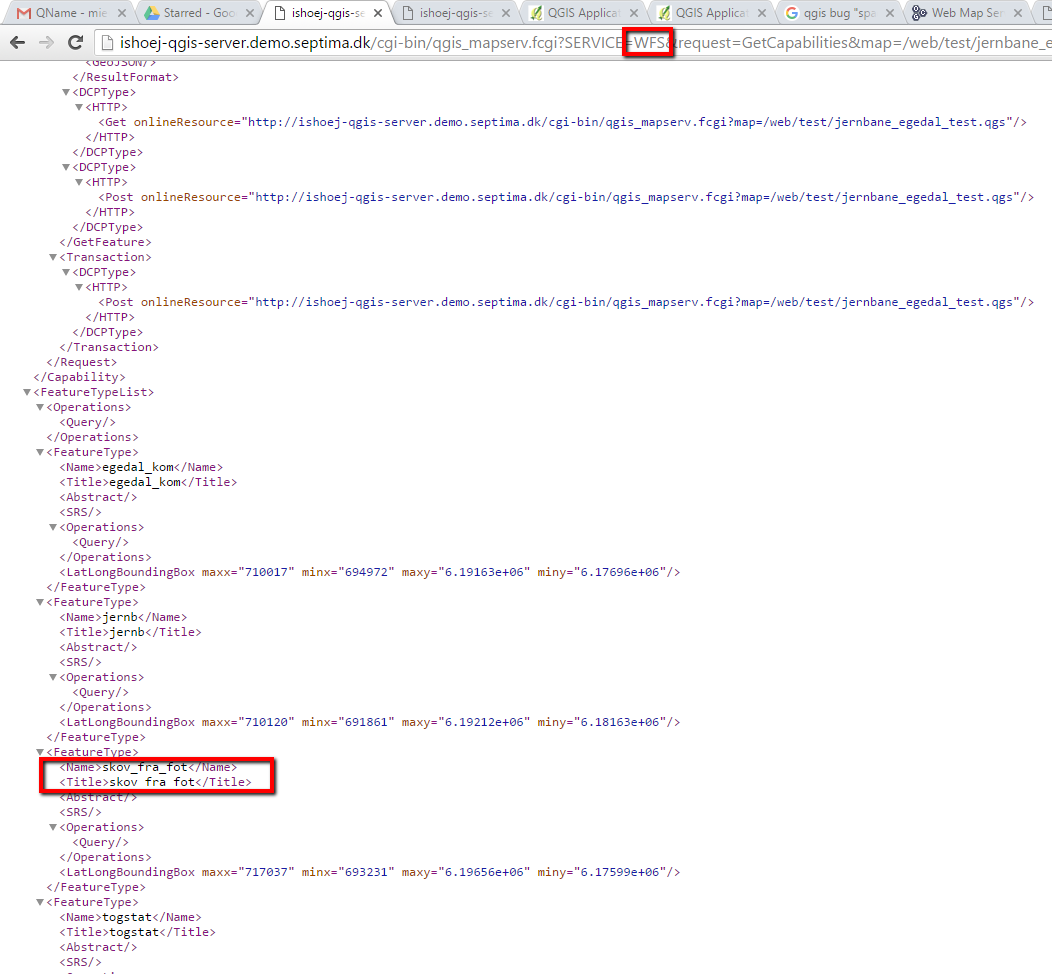Close the qgis bug Google search tab

point(891,13)
